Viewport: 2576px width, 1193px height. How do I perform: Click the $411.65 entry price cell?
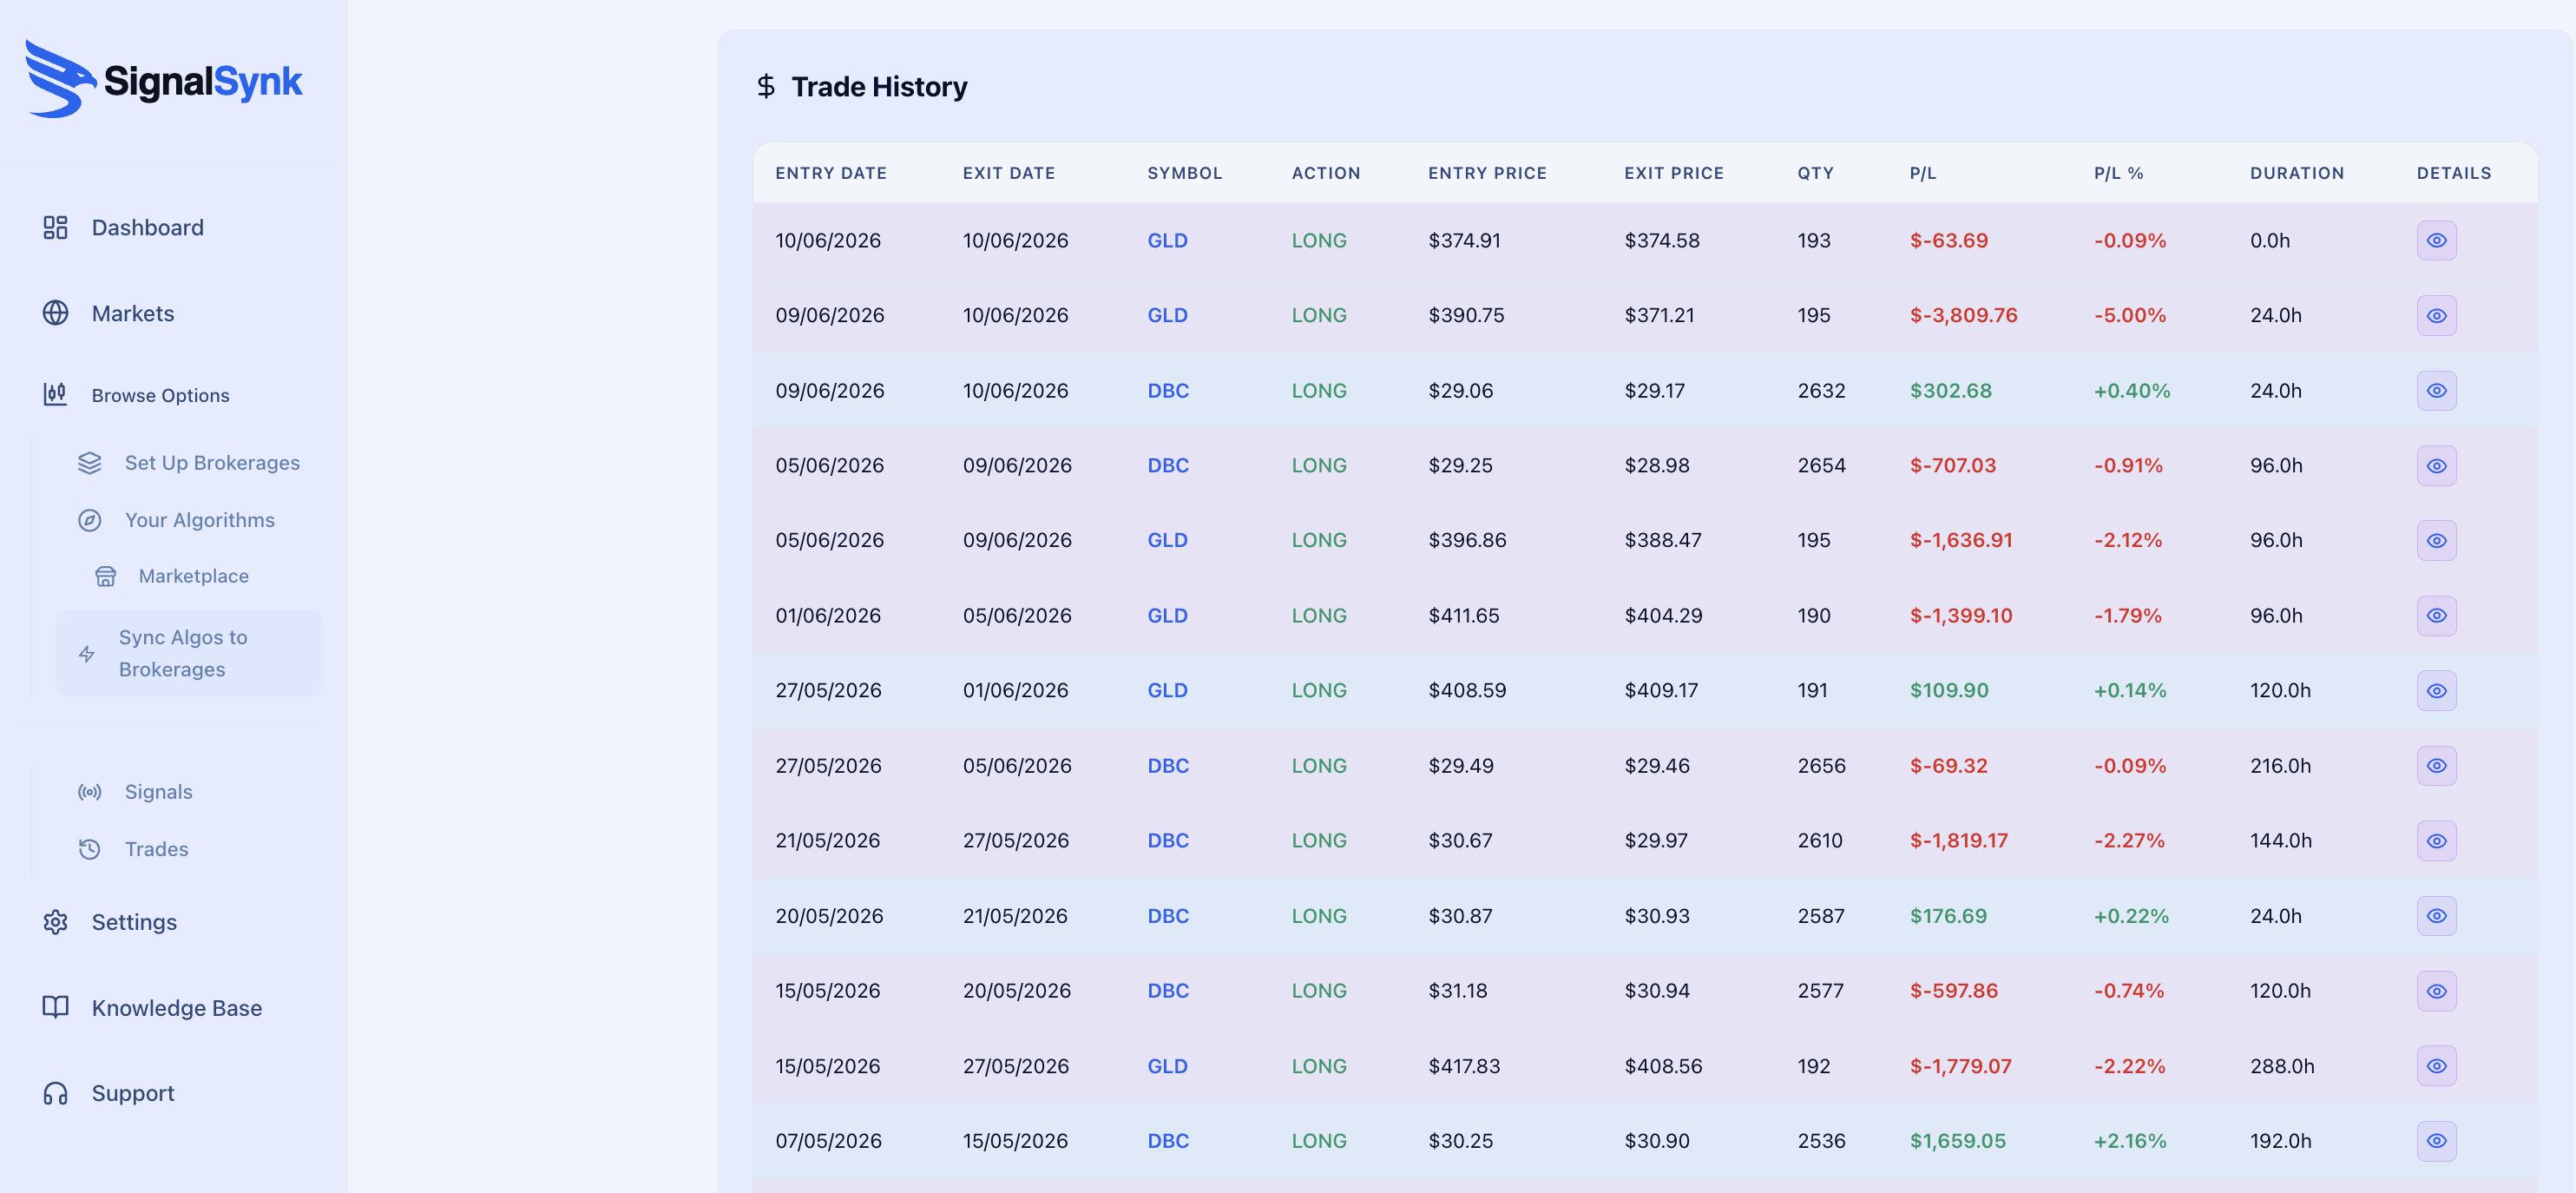pyautogui.click(x=1463, y=615)
